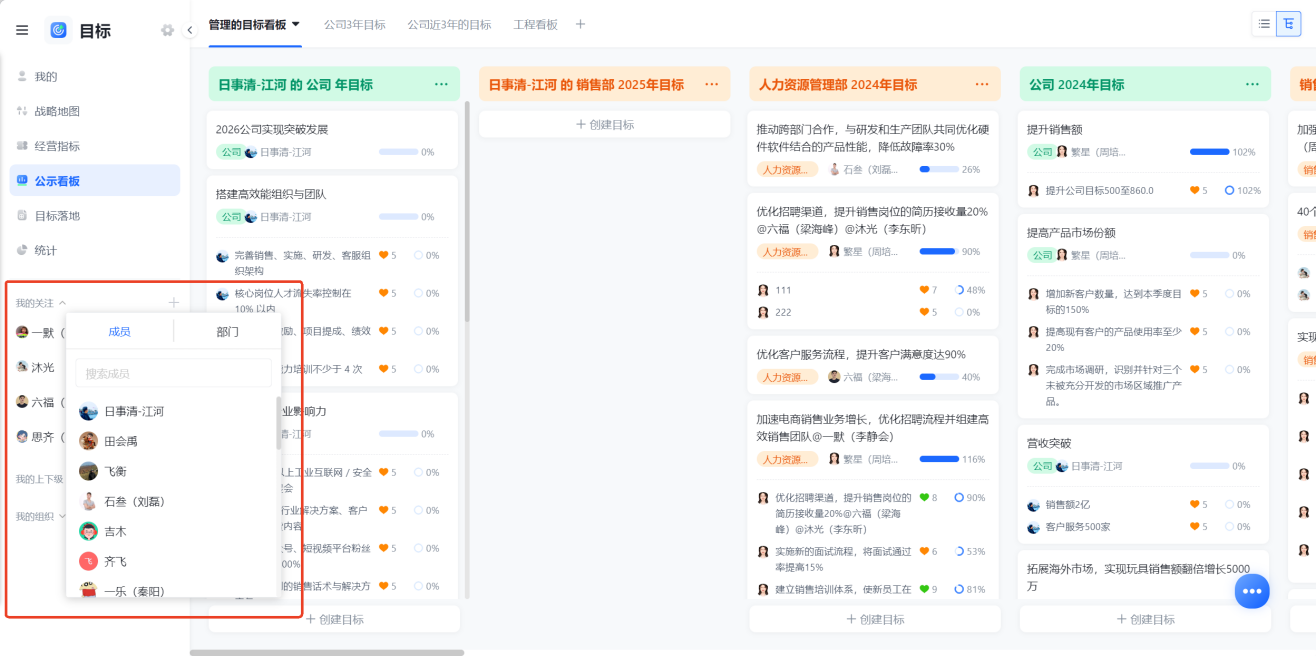Click the 人力资源 tag on 优化客户服务流程 card
Screen dimensions: 1316x656
[787, 377]
